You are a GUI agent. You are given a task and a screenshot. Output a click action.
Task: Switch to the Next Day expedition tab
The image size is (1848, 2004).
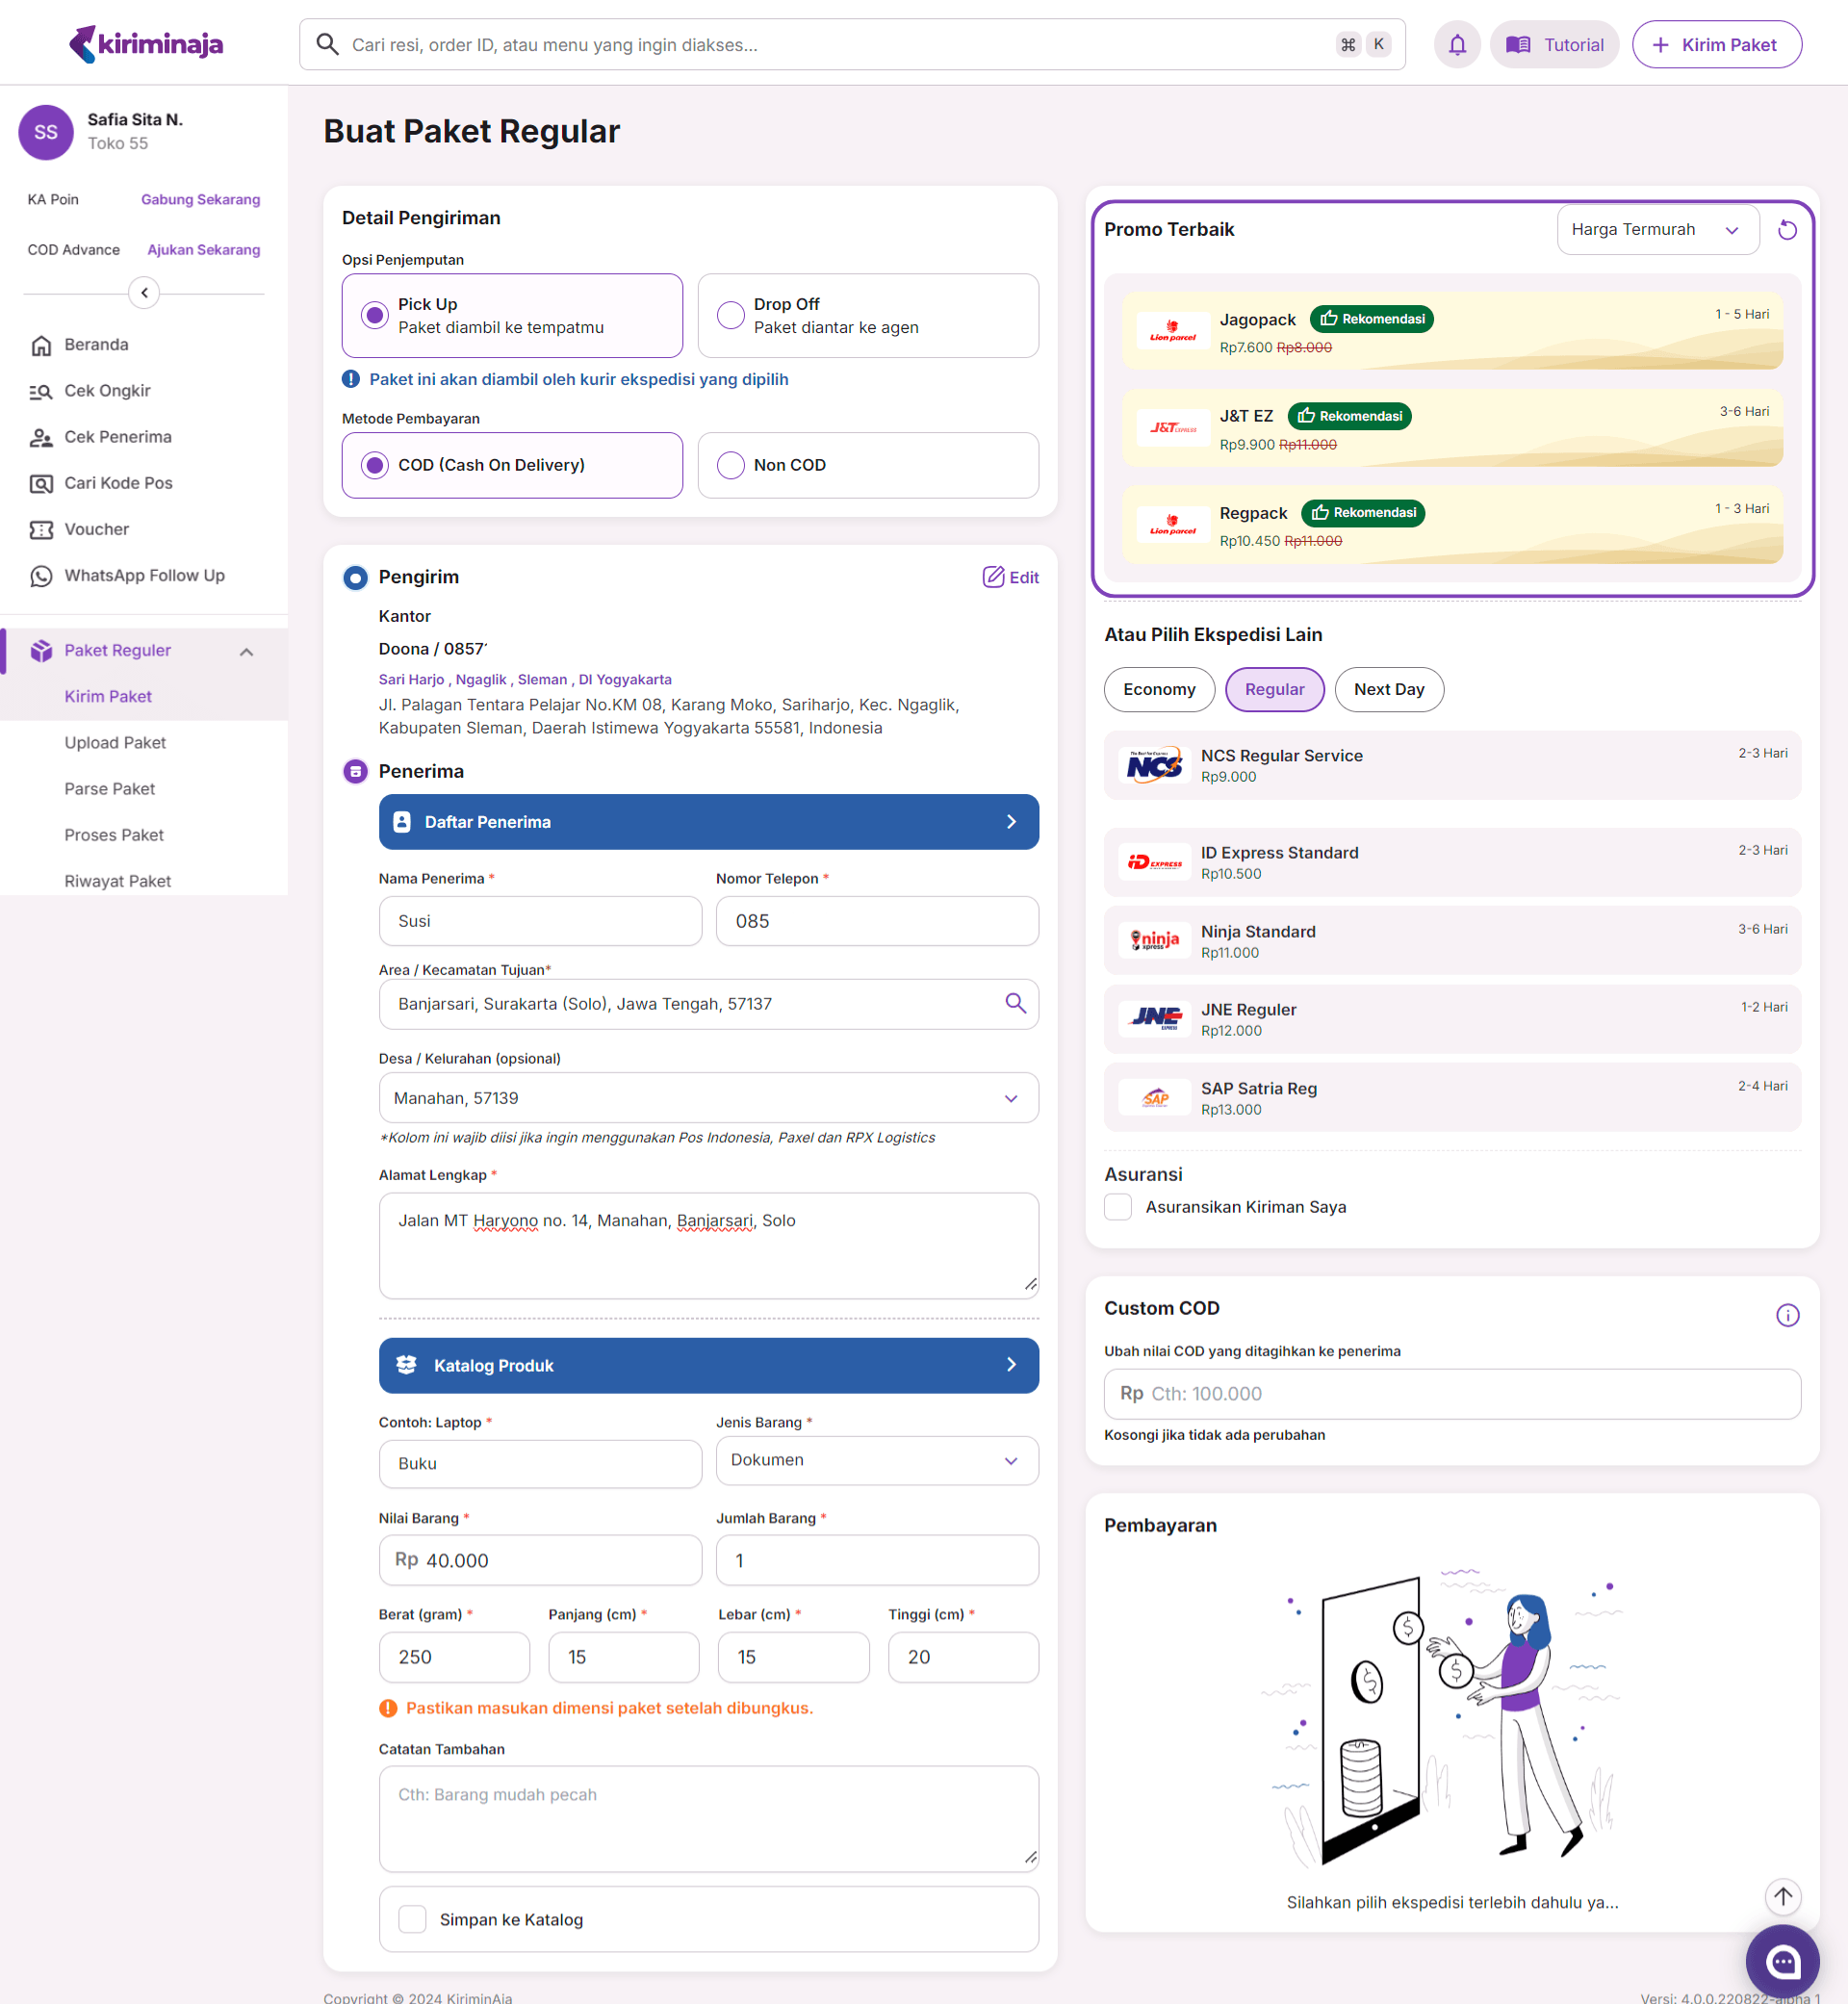[1388, 689]
